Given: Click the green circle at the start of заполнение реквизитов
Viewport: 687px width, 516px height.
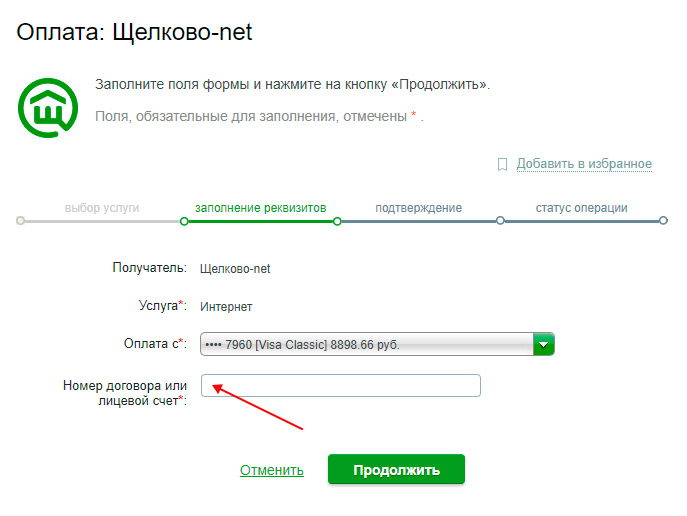Looking at the screenshot, I should click(184, 221).
